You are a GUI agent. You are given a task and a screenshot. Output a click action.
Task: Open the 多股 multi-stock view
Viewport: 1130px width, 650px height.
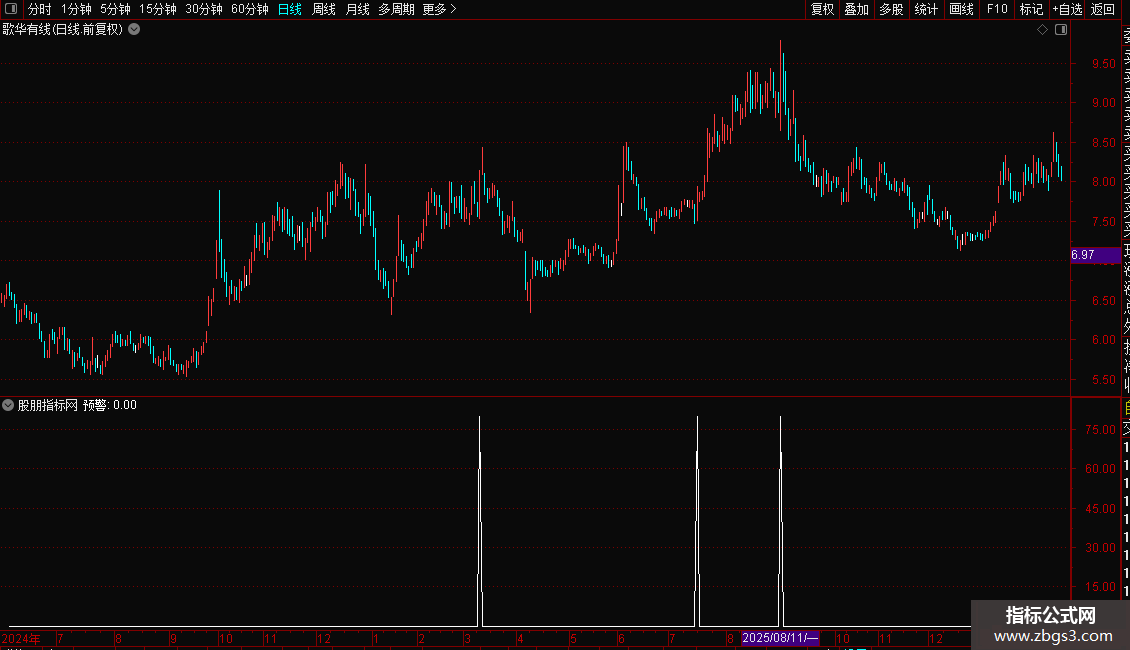tap(891, 9)
